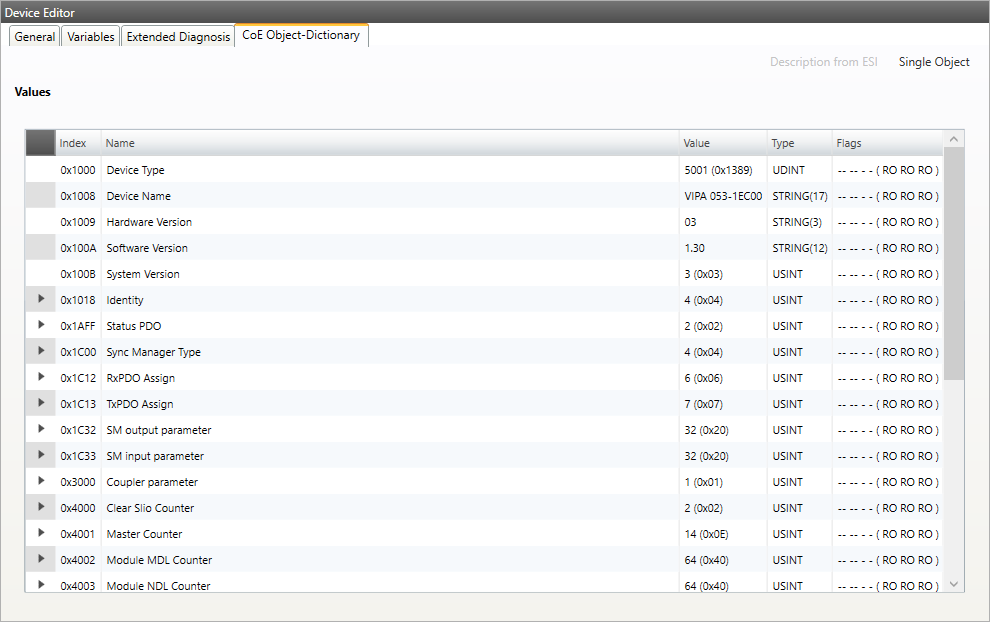
Task: Expand the 0x1018 Identity row
Action: coord(41,299)
